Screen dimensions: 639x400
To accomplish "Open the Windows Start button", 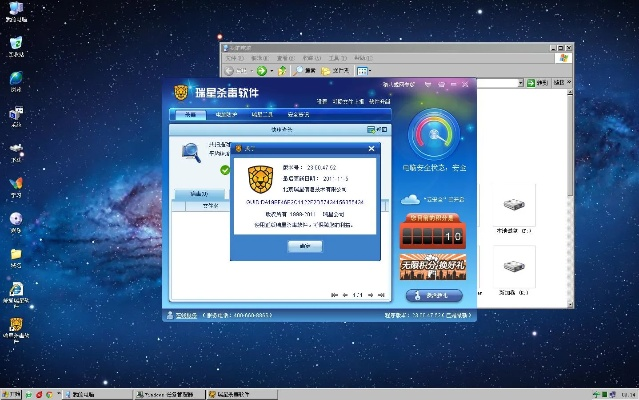I will 11,394.
